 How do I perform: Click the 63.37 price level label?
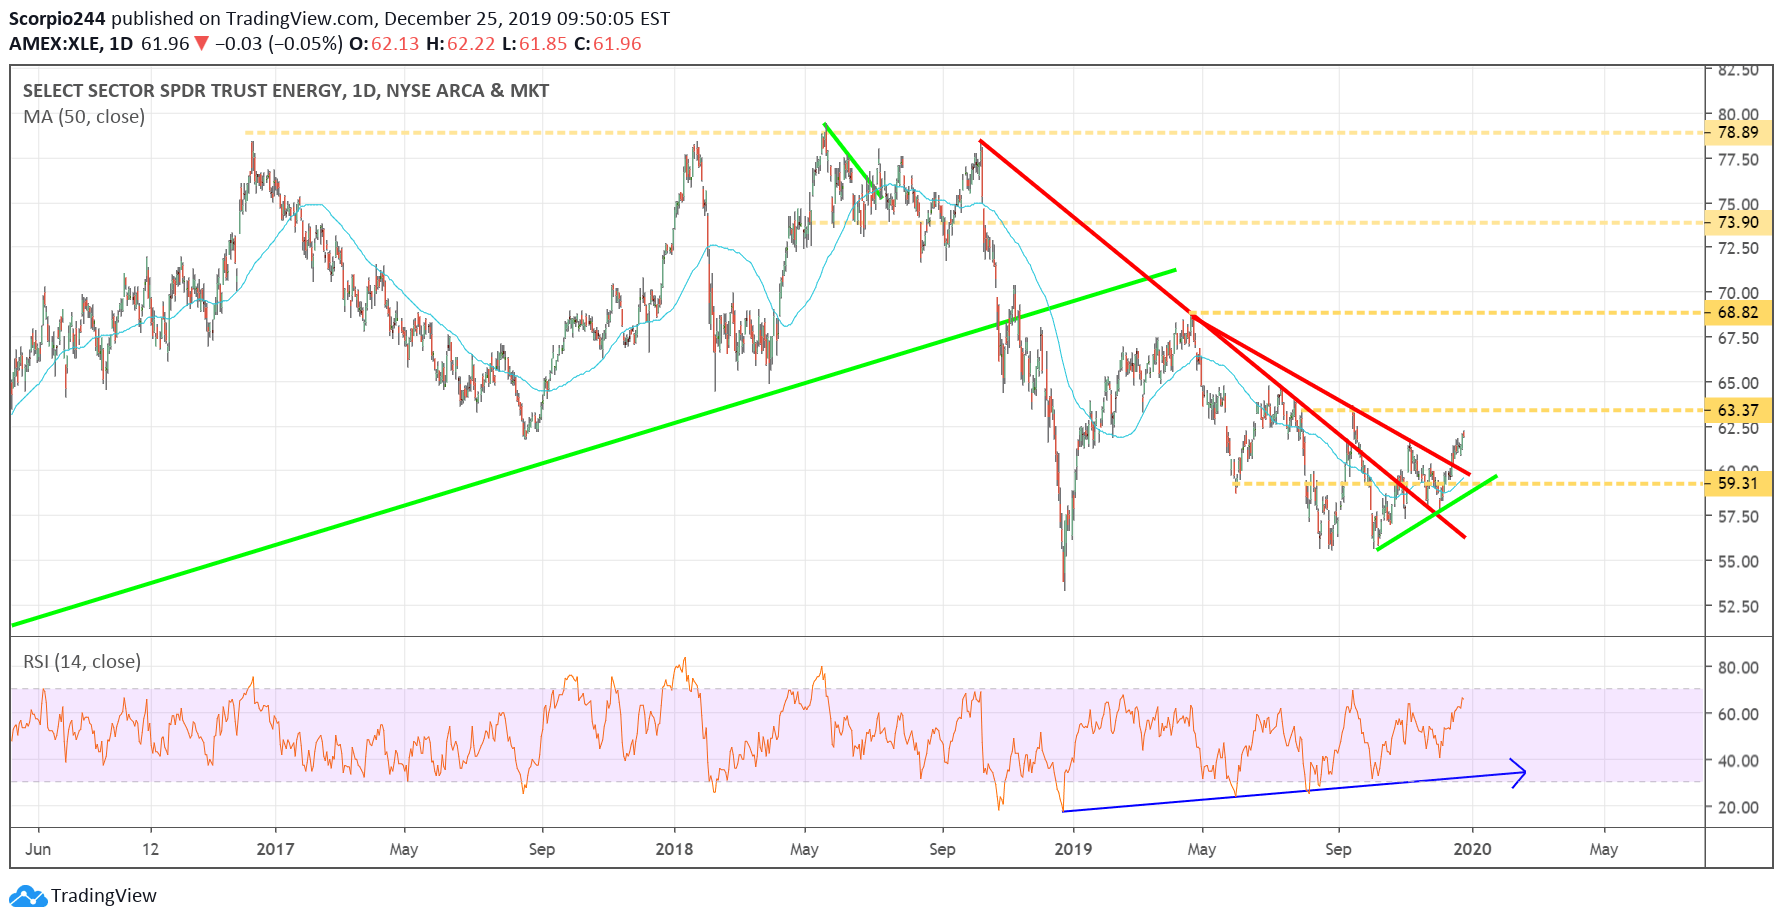click(1738, 410)
